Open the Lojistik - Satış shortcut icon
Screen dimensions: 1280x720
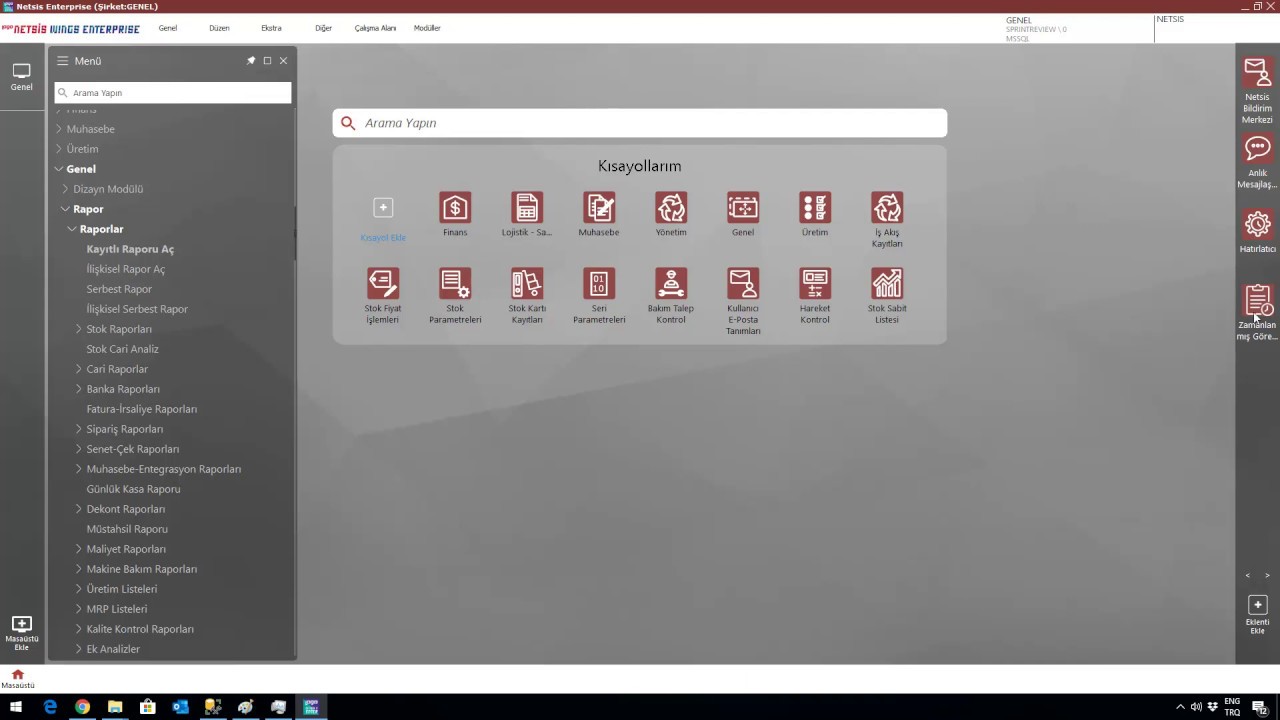(x=527, y=208)
